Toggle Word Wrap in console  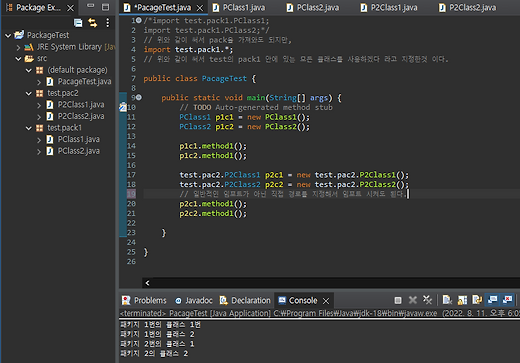coord(477,300)
